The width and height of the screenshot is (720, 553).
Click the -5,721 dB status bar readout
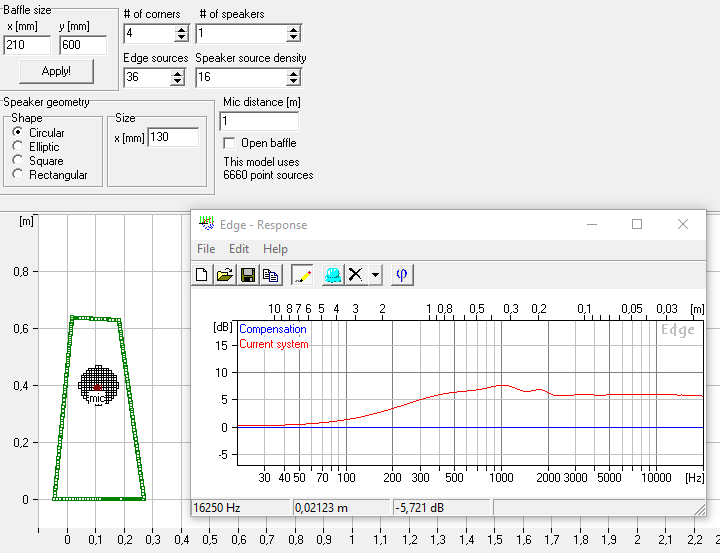(442, 508)
